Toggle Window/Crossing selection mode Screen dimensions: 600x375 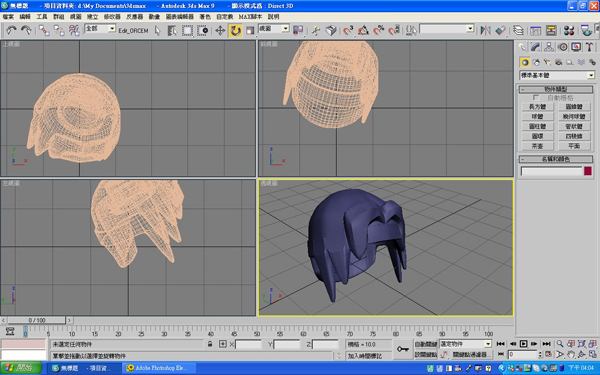pos(202,30)
